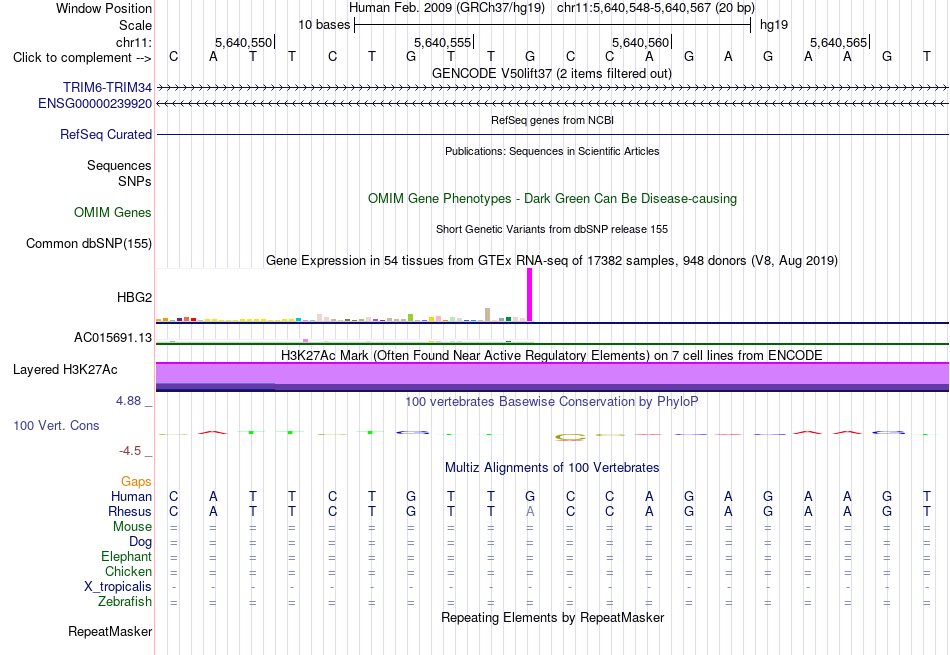This screenshot has width=950, height=655.
Task: Click the yellow 'G' PhyloP conservation logo
Action: pos(571,437)
